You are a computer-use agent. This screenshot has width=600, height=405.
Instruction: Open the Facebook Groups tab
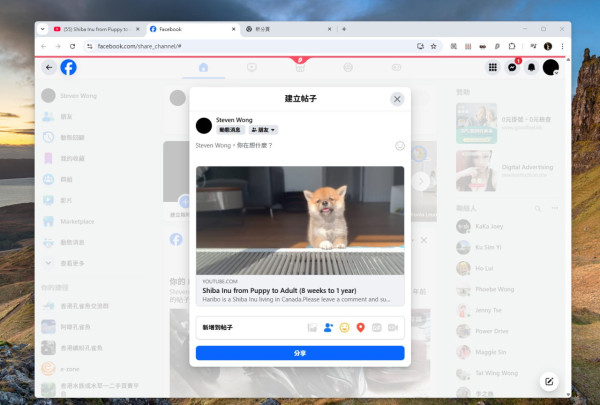348,68
